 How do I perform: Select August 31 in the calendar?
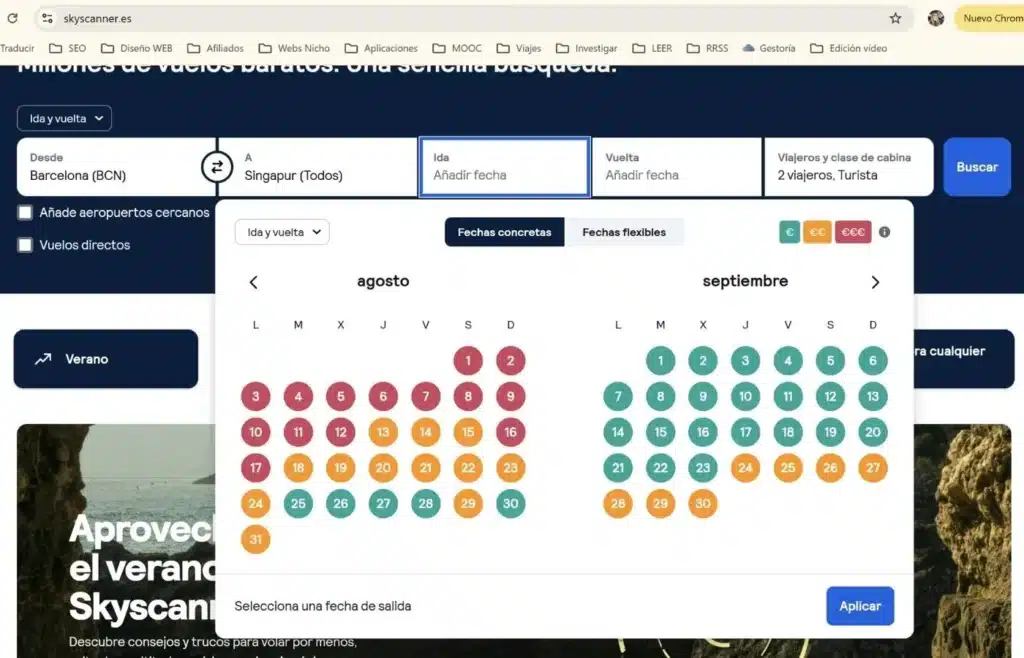click(x=255, y=539)
